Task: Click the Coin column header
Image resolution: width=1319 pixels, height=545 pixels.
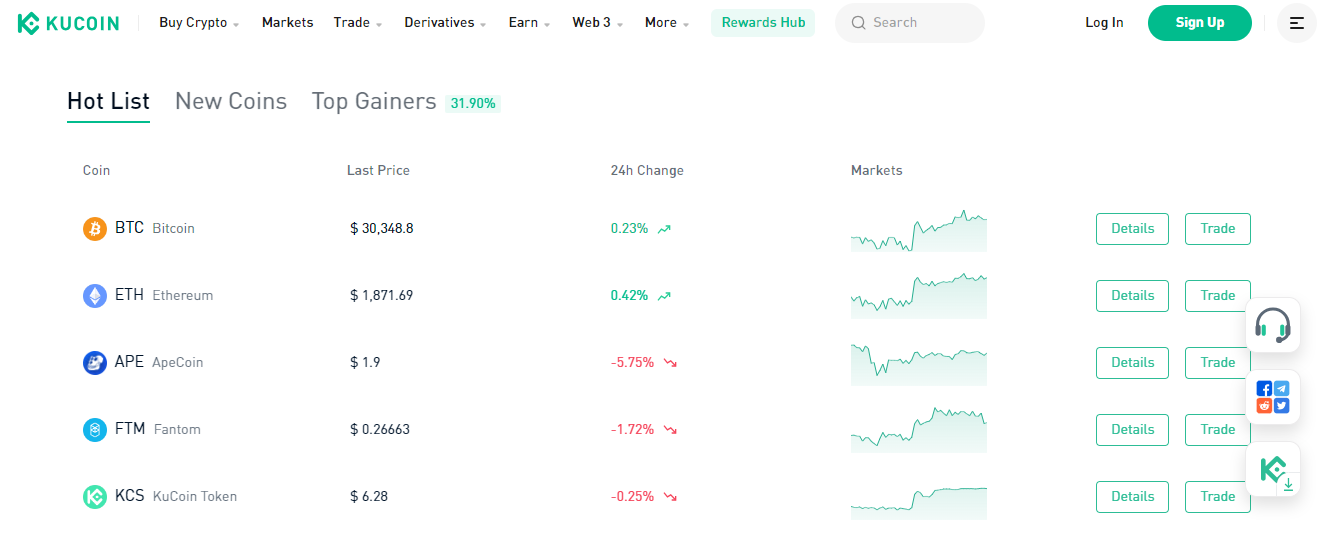Action: [96, 171]
